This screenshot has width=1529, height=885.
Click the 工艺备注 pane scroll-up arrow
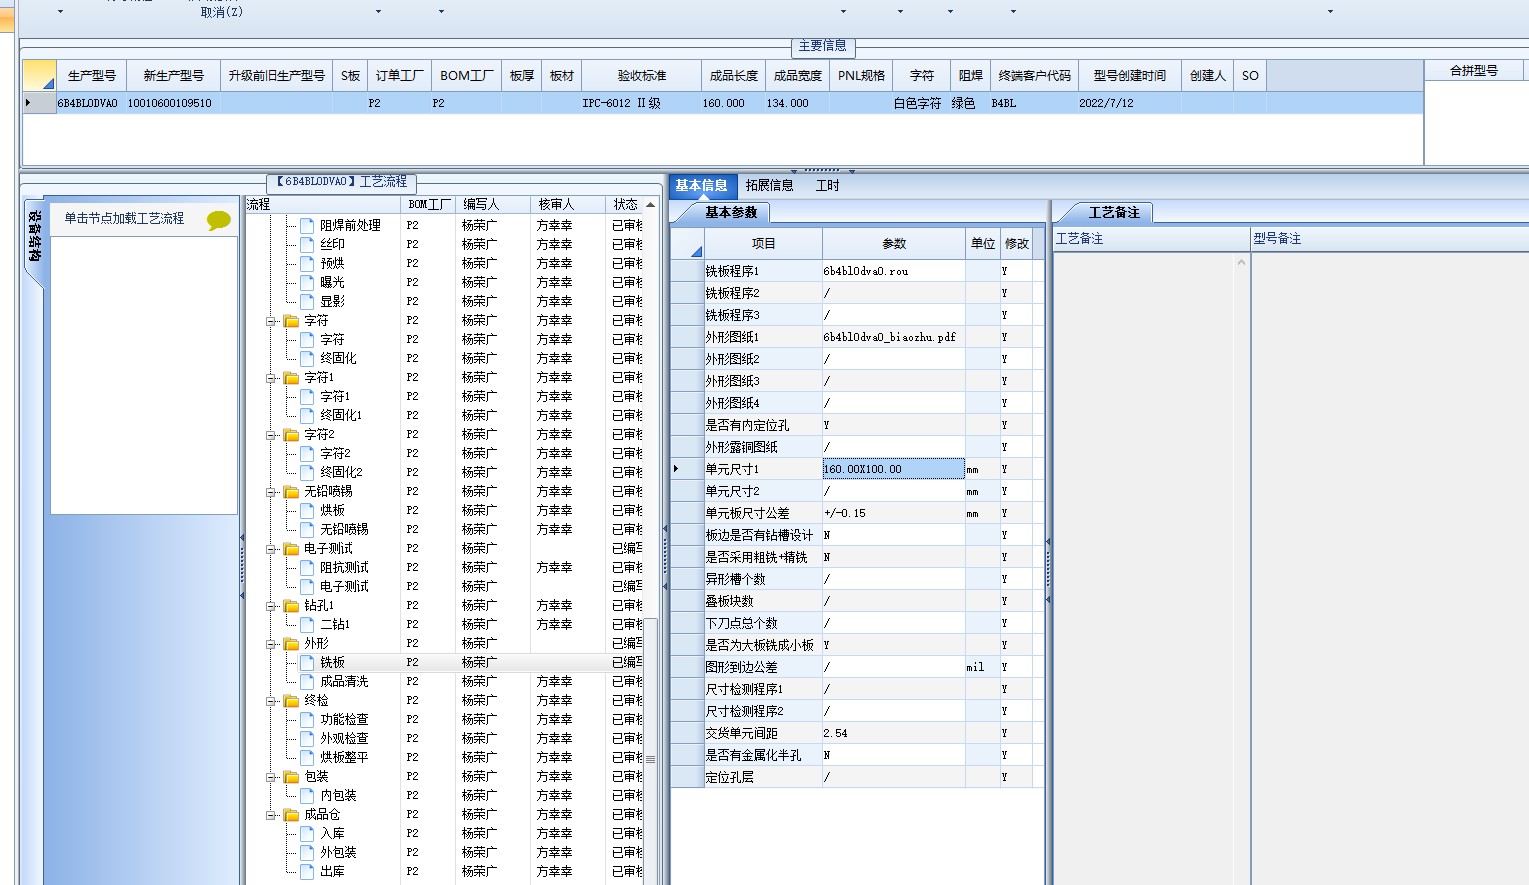(1241, 263)
